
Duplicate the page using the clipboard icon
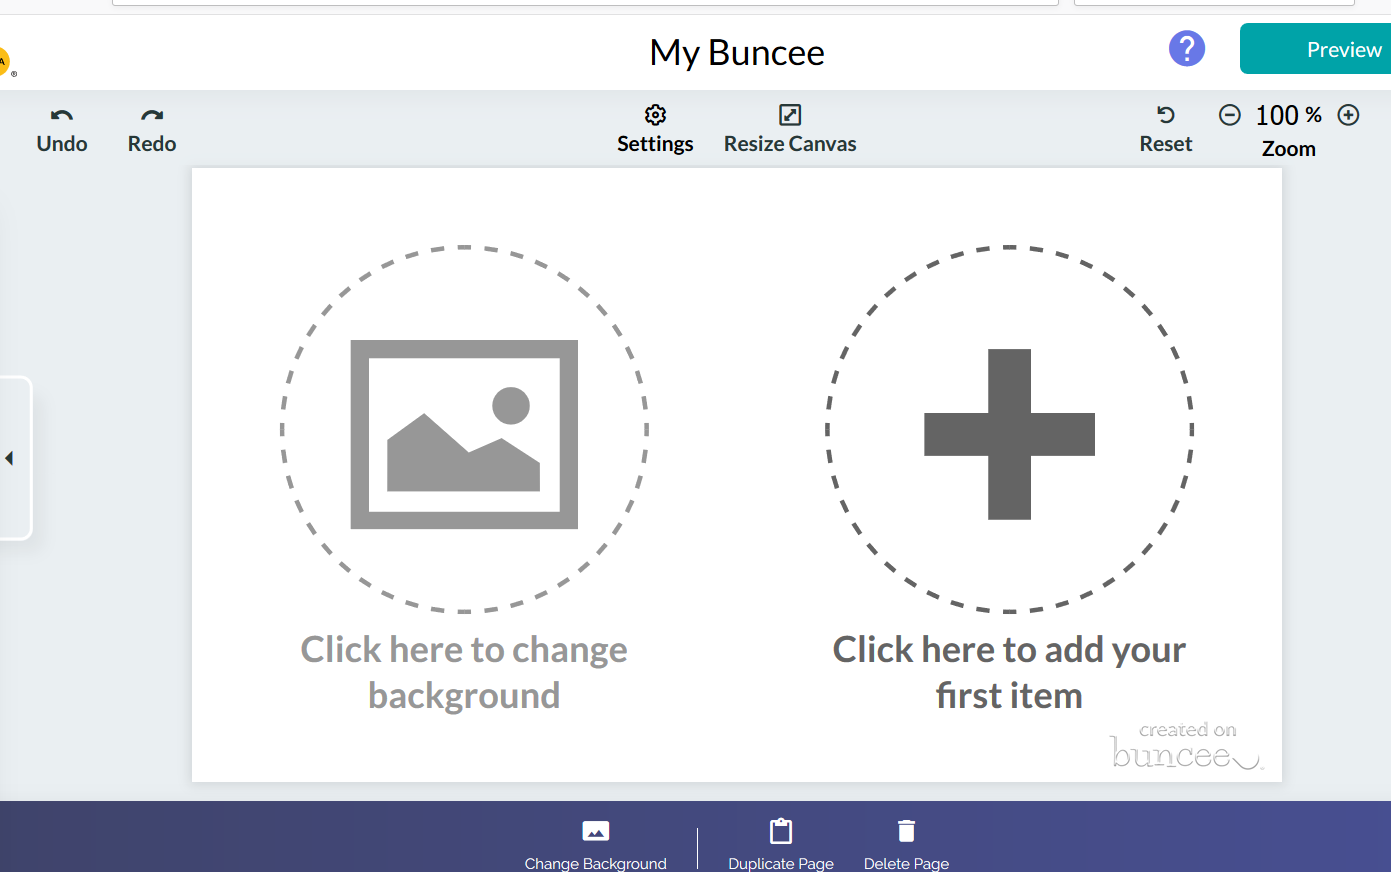[x=780, y=829]
